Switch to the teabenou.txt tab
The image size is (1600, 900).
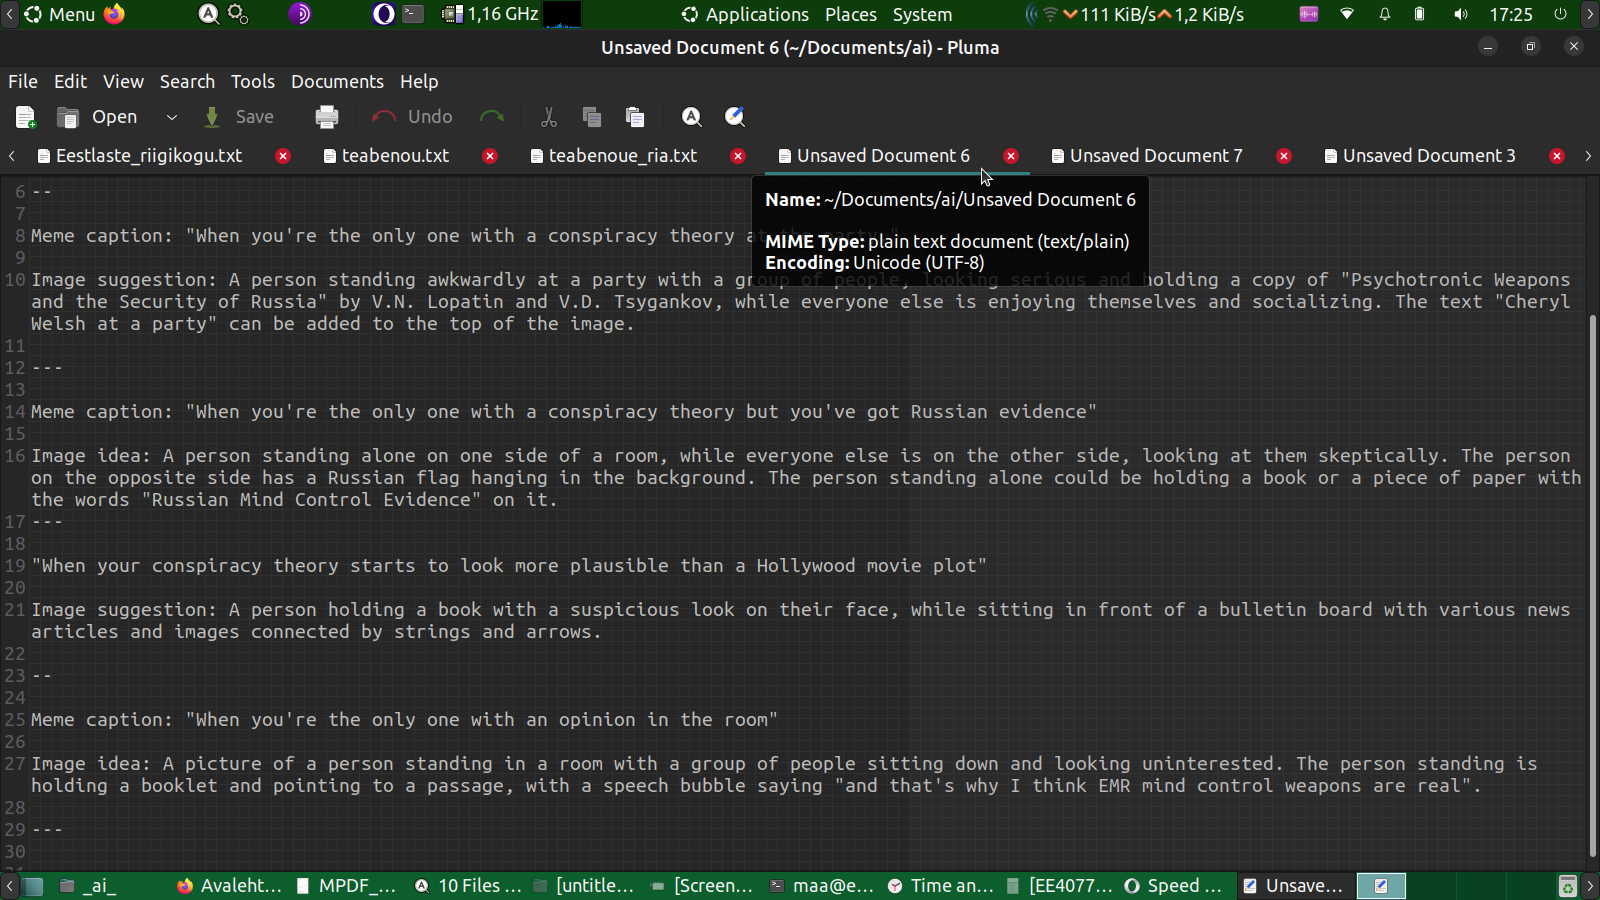(x=395, y=156)
